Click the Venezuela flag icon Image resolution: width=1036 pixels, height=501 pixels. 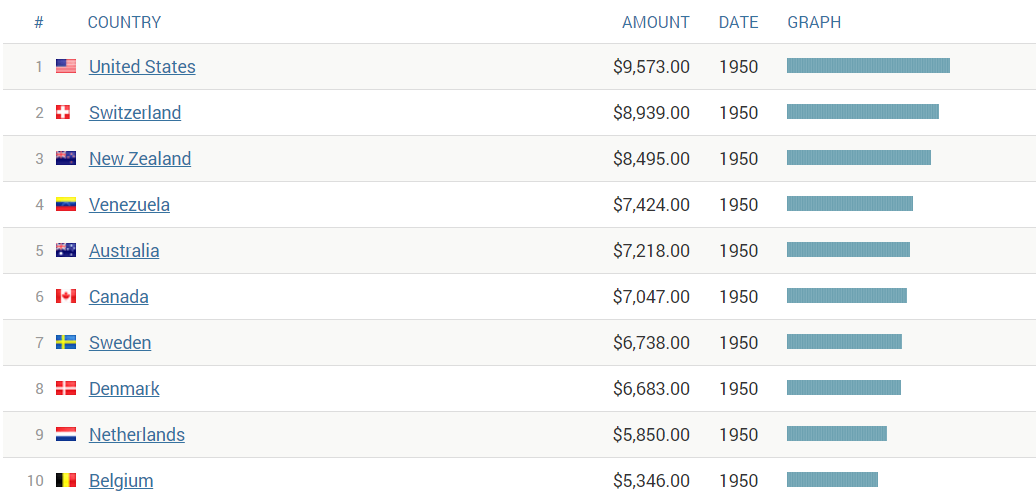[66, 204]
